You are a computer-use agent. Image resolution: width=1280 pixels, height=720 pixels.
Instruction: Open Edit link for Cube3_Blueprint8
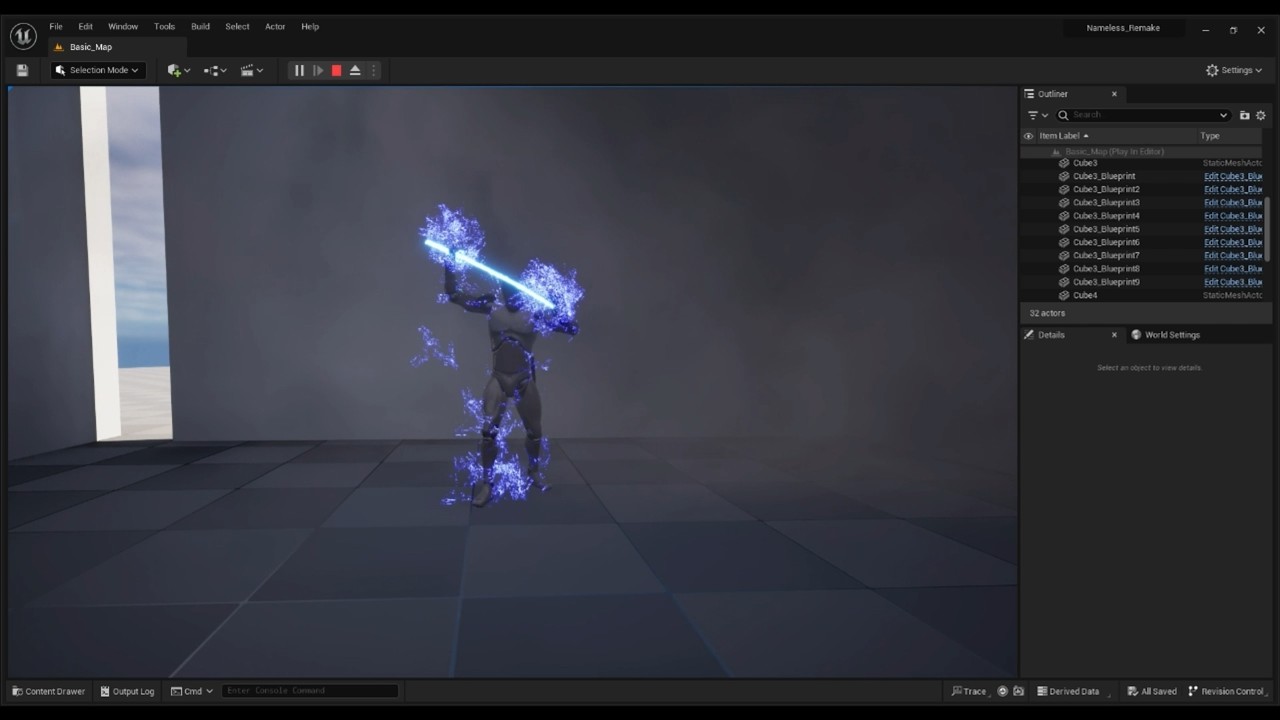click(x=1233, y=269)
